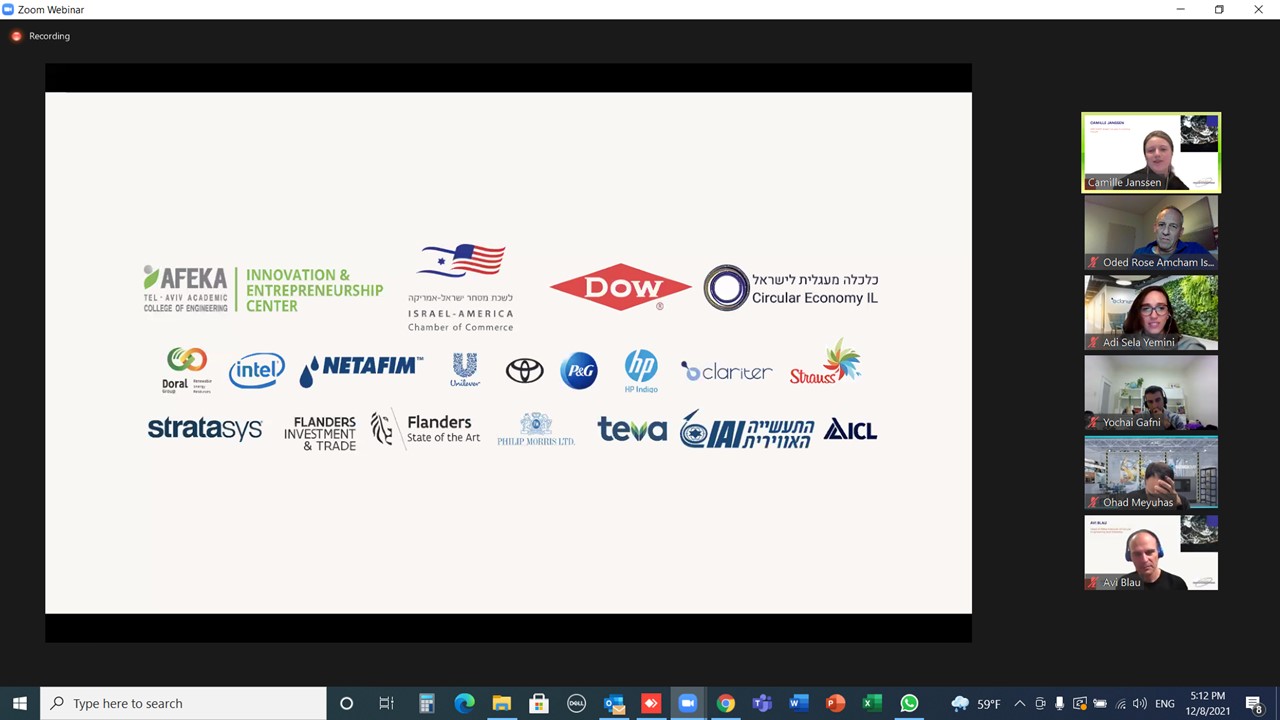
Task: Open Wi-Fi network settings tray icon
Action: pyautogui.click(x=1120, y=703)
